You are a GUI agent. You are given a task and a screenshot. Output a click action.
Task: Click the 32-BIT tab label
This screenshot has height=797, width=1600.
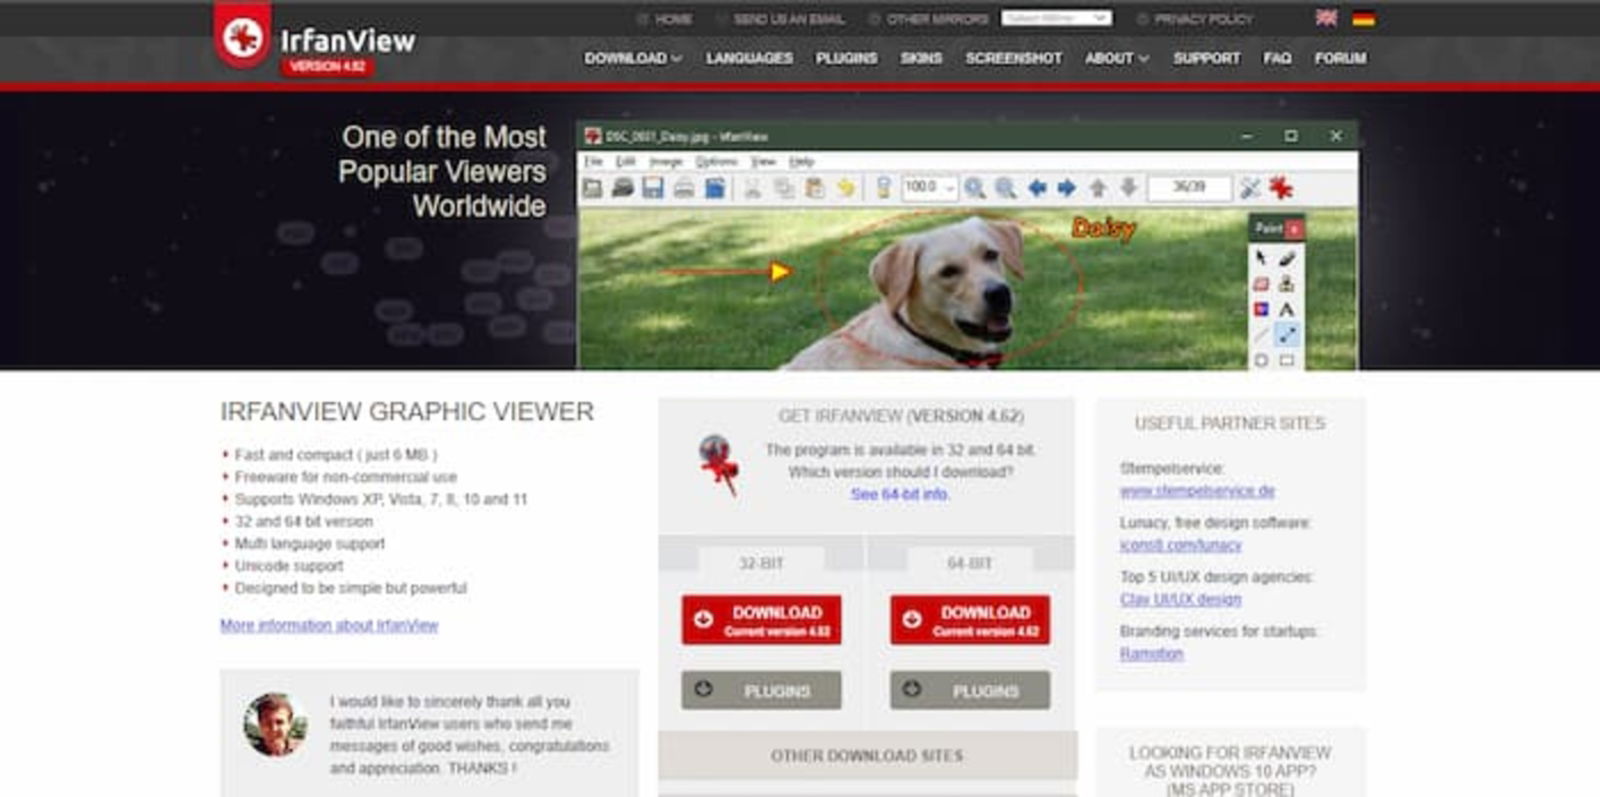761,563
